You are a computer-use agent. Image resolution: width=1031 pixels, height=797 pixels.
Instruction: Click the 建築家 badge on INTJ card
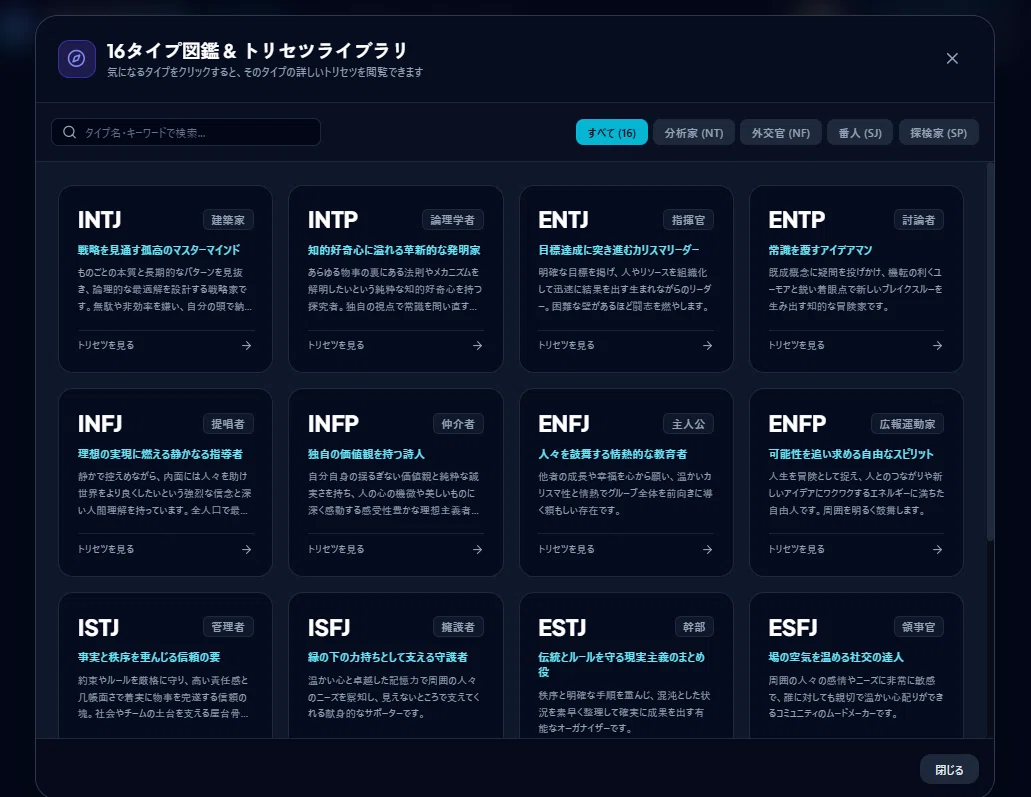click(x=228, y=220)
